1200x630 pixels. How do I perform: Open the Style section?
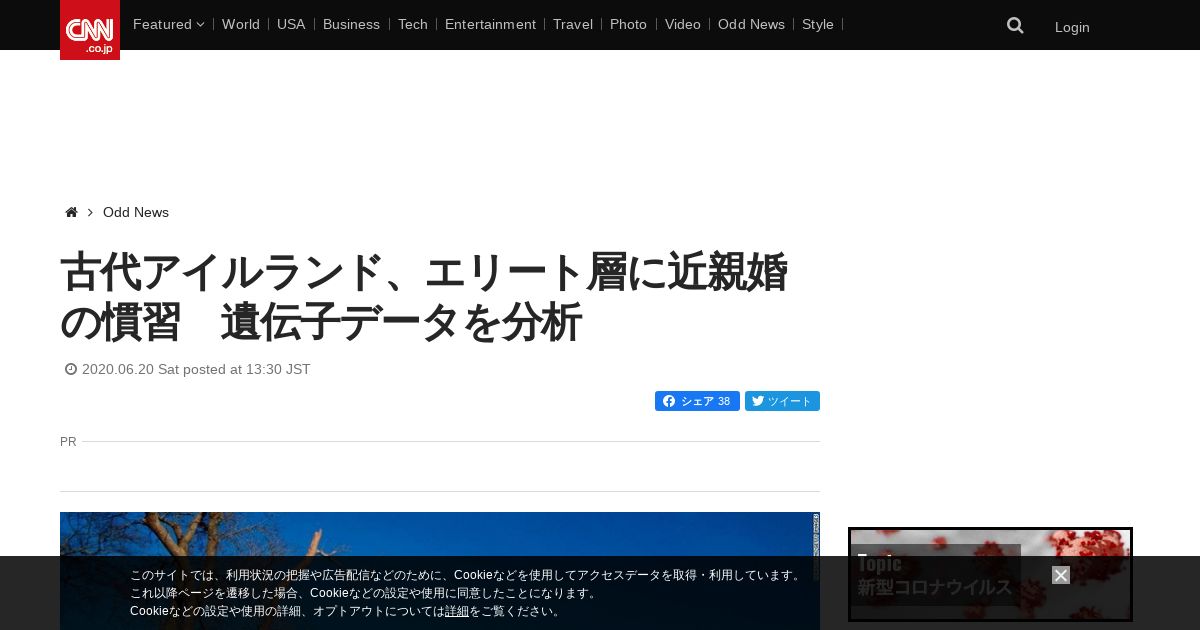[x=818, y=24]
